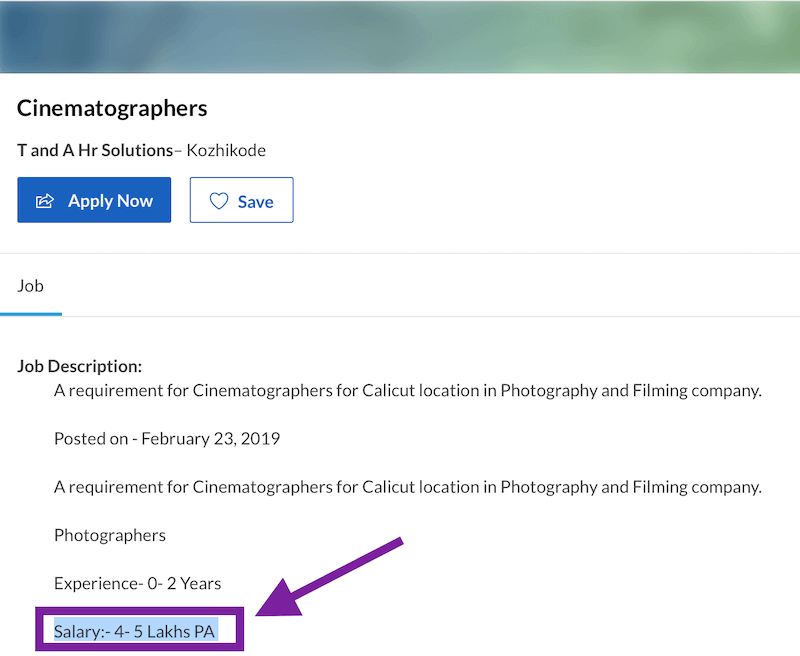The height and width of the screenshot is (656, 800).
Task: Click the blurred banner image at the top
Action: tap(400, 36)
